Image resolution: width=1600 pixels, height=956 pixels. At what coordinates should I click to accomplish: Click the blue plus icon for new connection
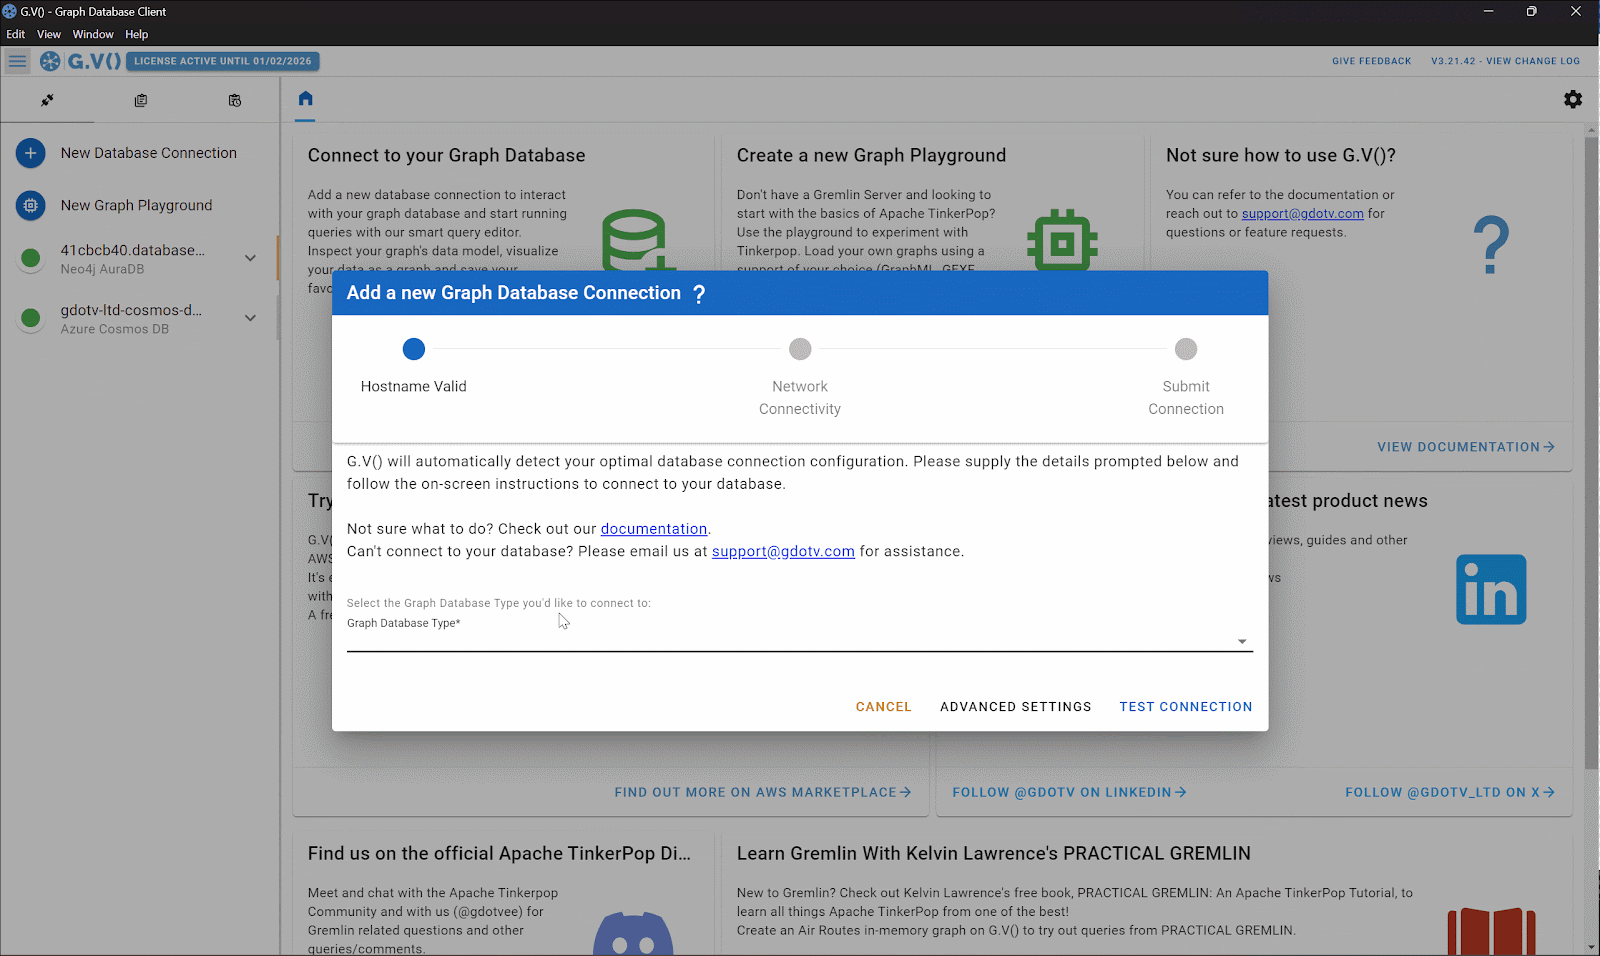pyautogui.click(x=31, y=153)
